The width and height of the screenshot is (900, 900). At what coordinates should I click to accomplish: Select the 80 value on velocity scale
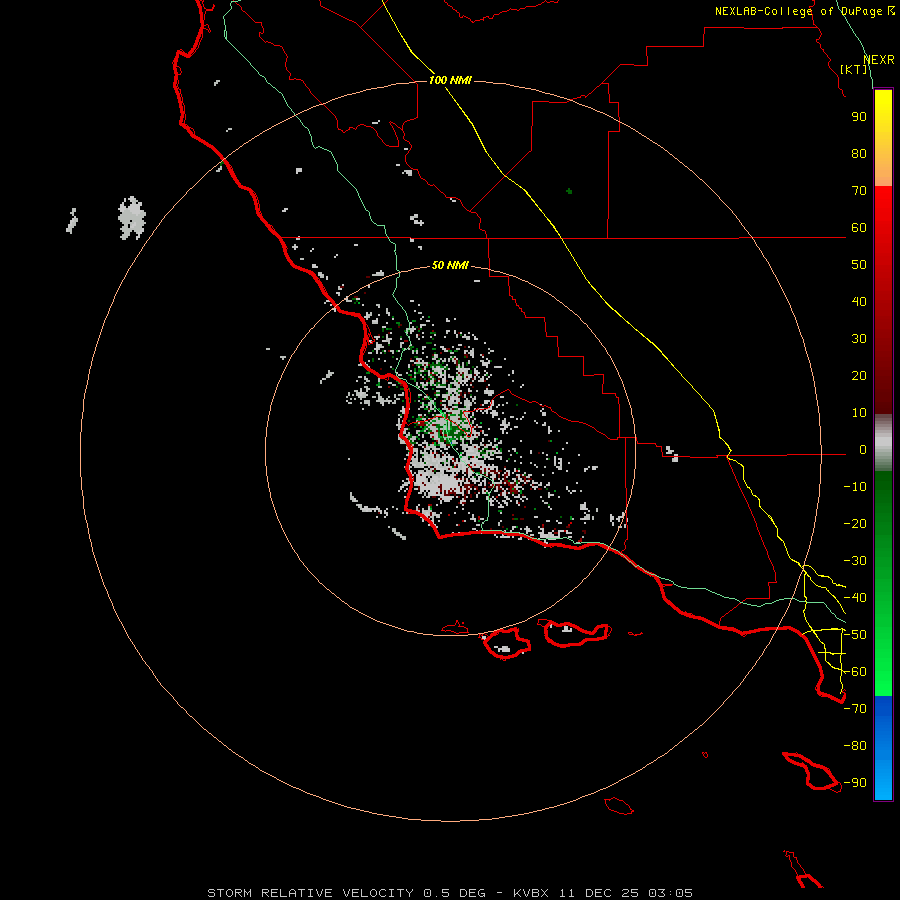[x=859, y=154]
